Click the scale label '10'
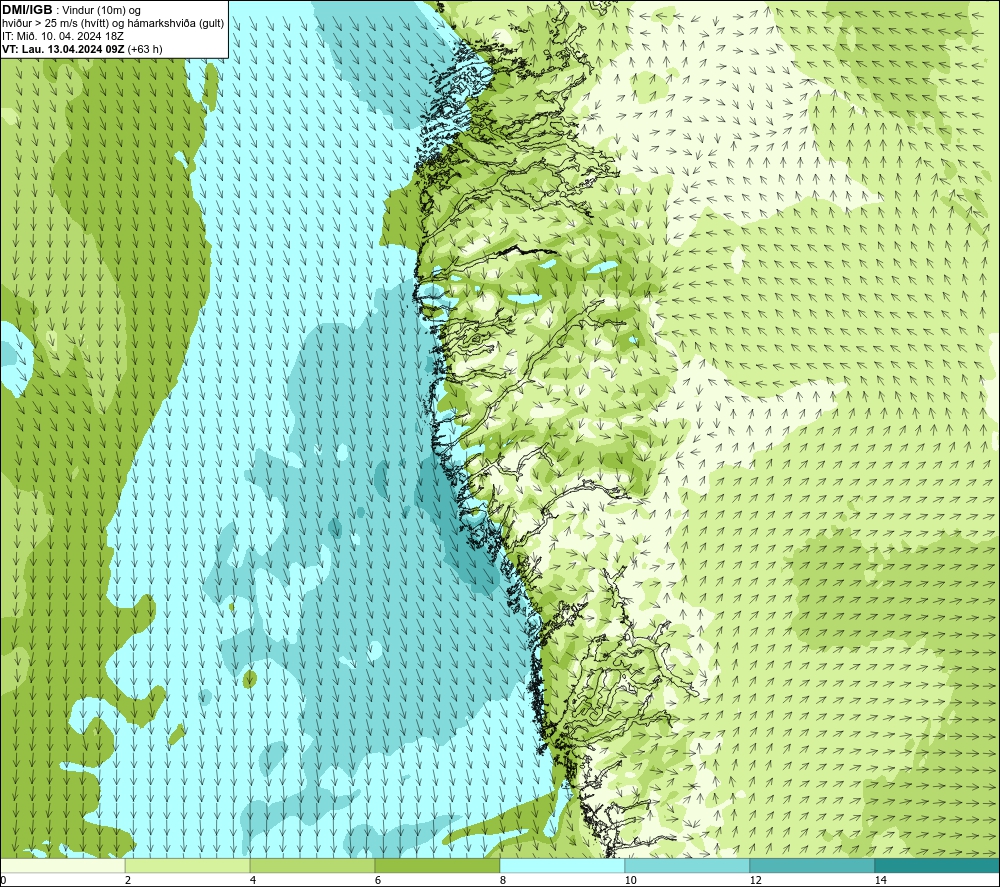Image resolution: width=1000 pixels, height=887 pixels. click(x=631, y=880)
